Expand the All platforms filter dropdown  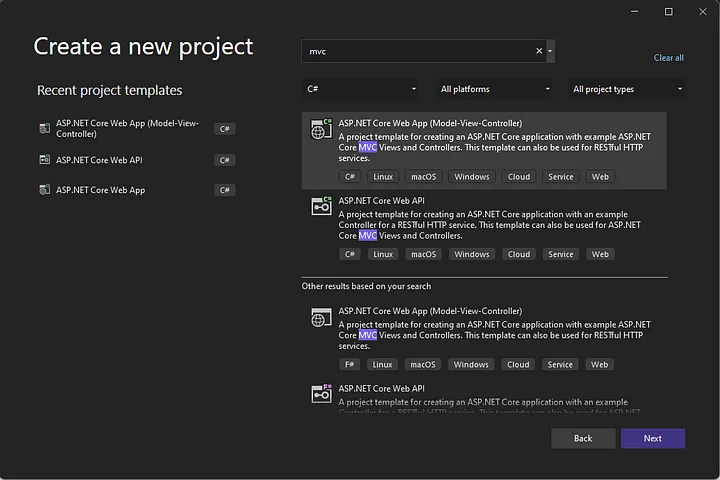pyautogui.click(x=495, y=89)
